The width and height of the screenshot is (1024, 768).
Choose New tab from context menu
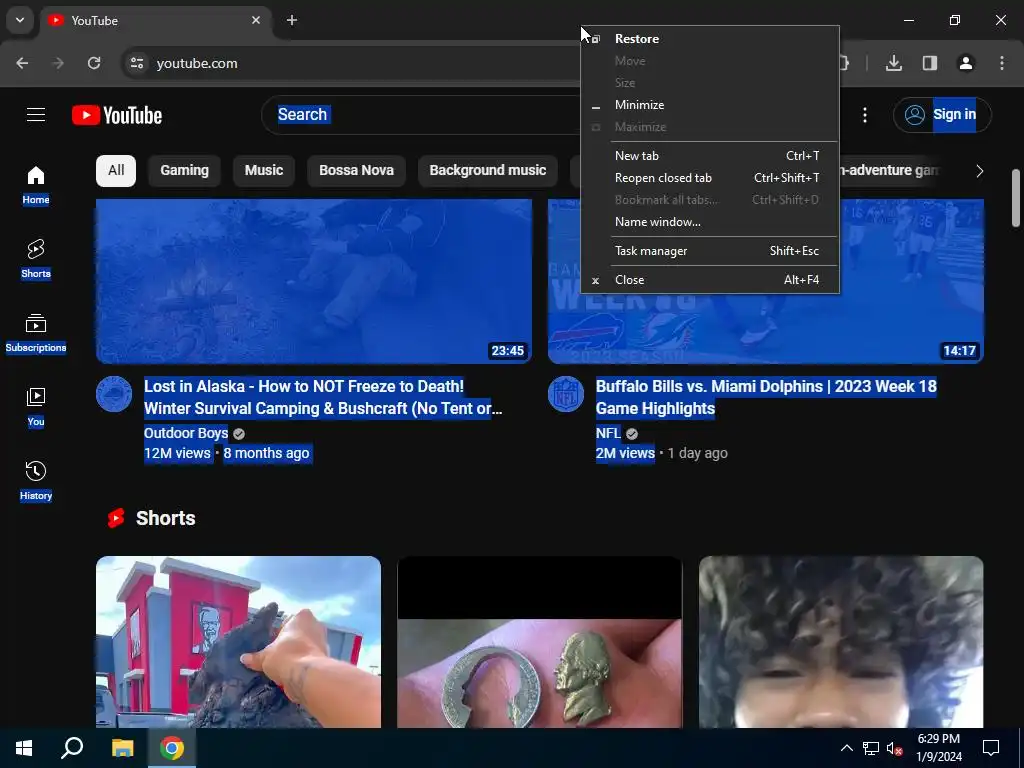pyautogui.click(x=710, y=155)
